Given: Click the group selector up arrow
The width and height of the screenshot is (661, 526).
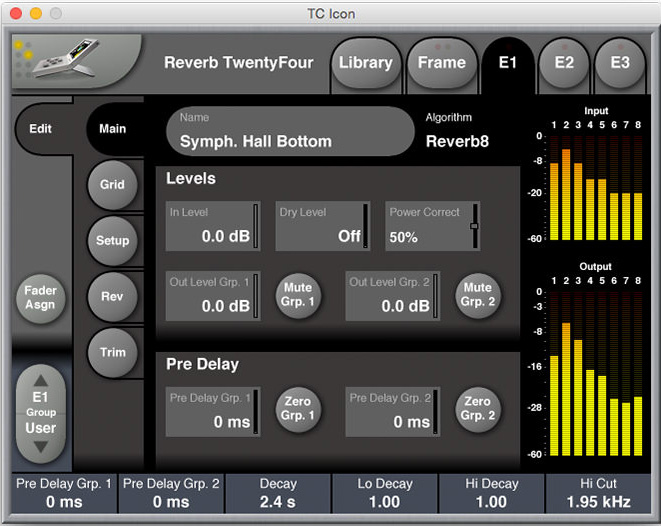Looking at the screenshot, I should 41,381.
